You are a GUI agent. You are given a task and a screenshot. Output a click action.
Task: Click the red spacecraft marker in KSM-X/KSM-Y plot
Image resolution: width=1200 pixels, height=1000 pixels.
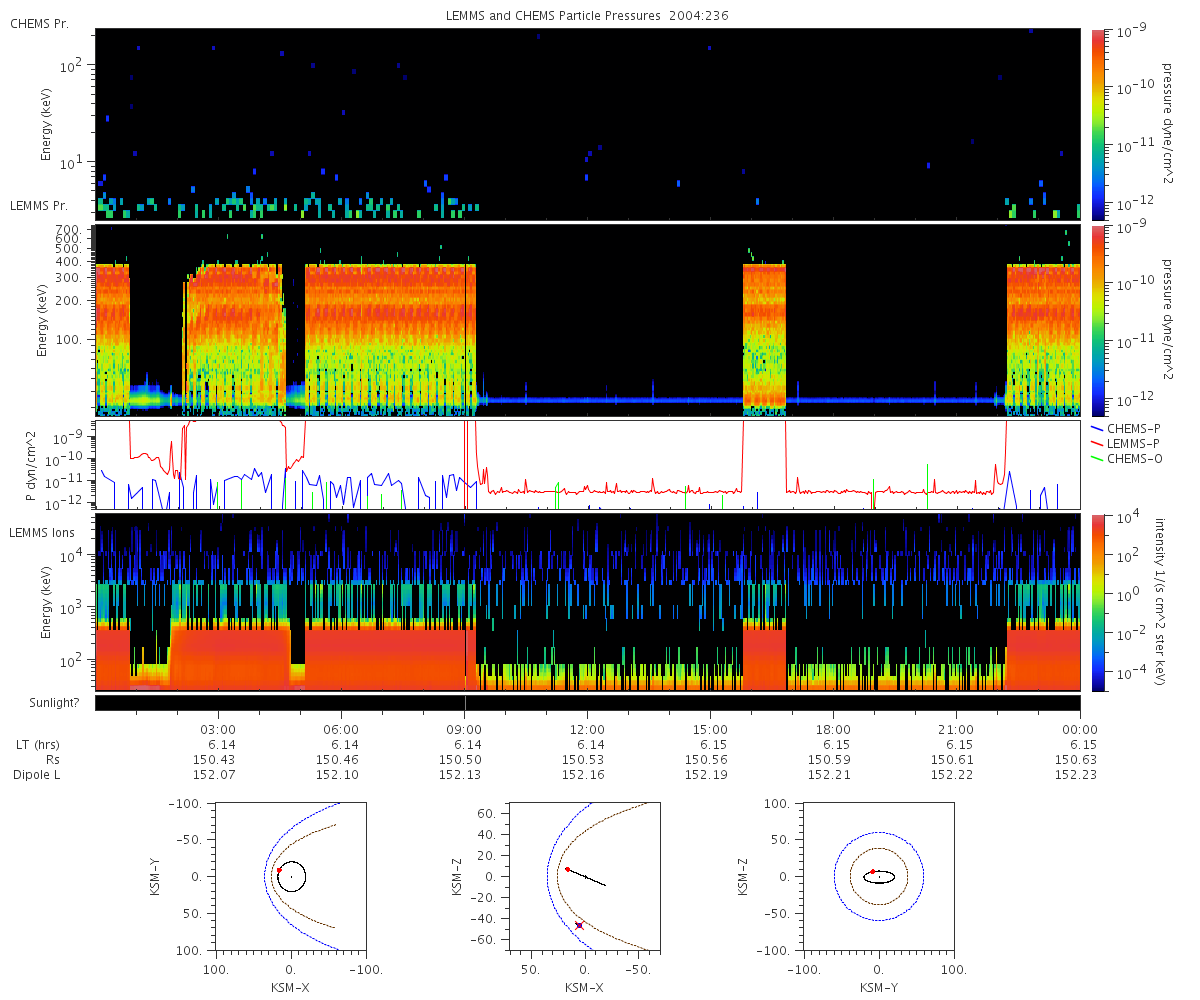pyautogui.click(x=279, y=871)
